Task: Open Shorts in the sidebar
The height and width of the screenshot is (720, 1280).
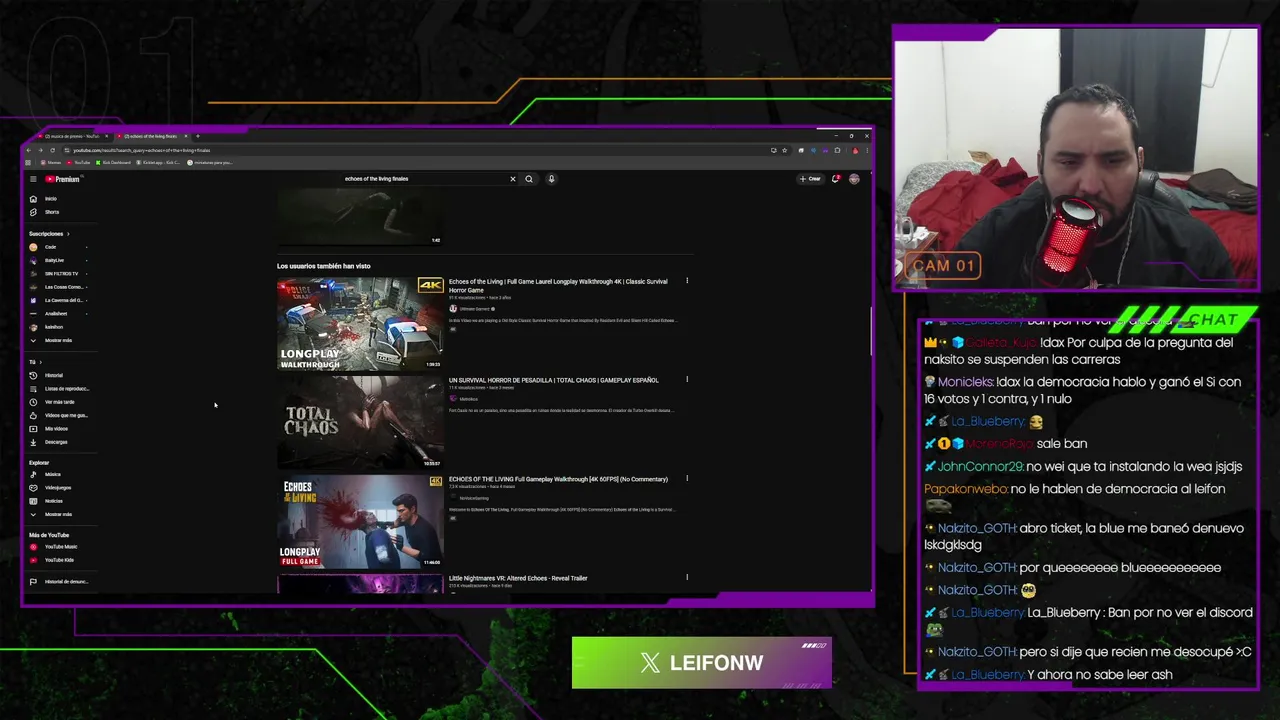Action: tap(52, 212)
